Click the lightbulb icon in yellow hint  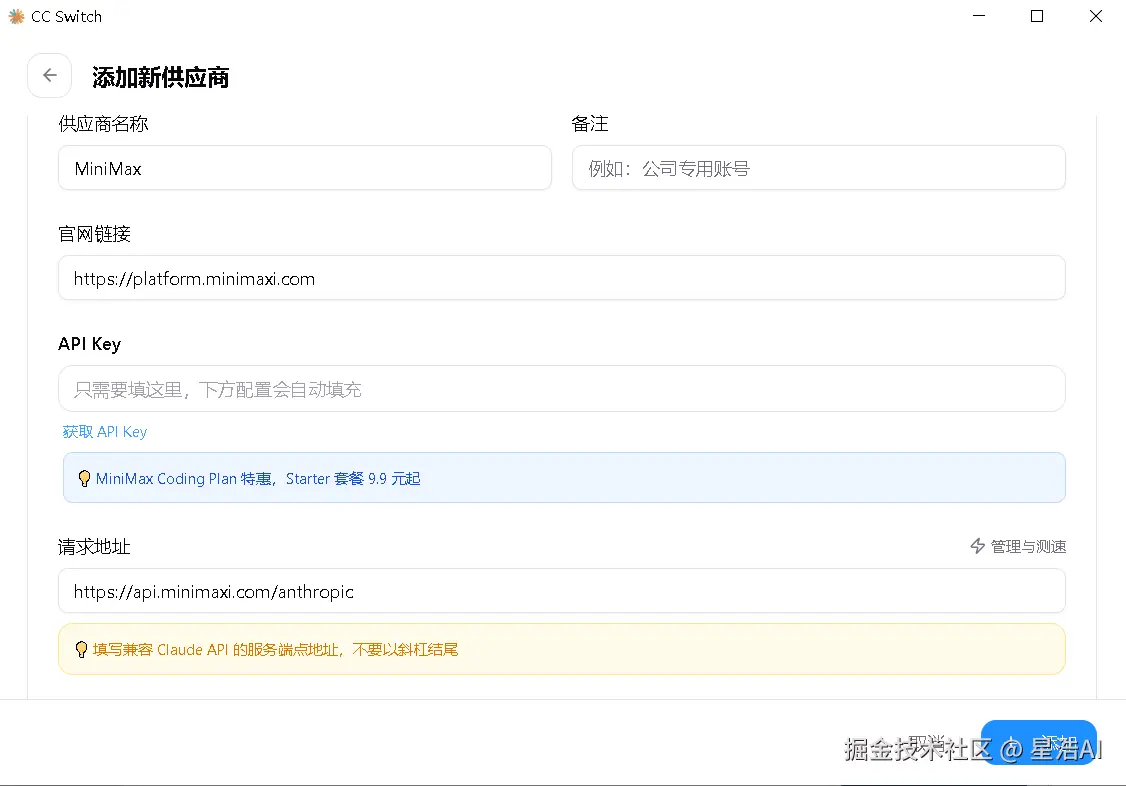(81, 650)
